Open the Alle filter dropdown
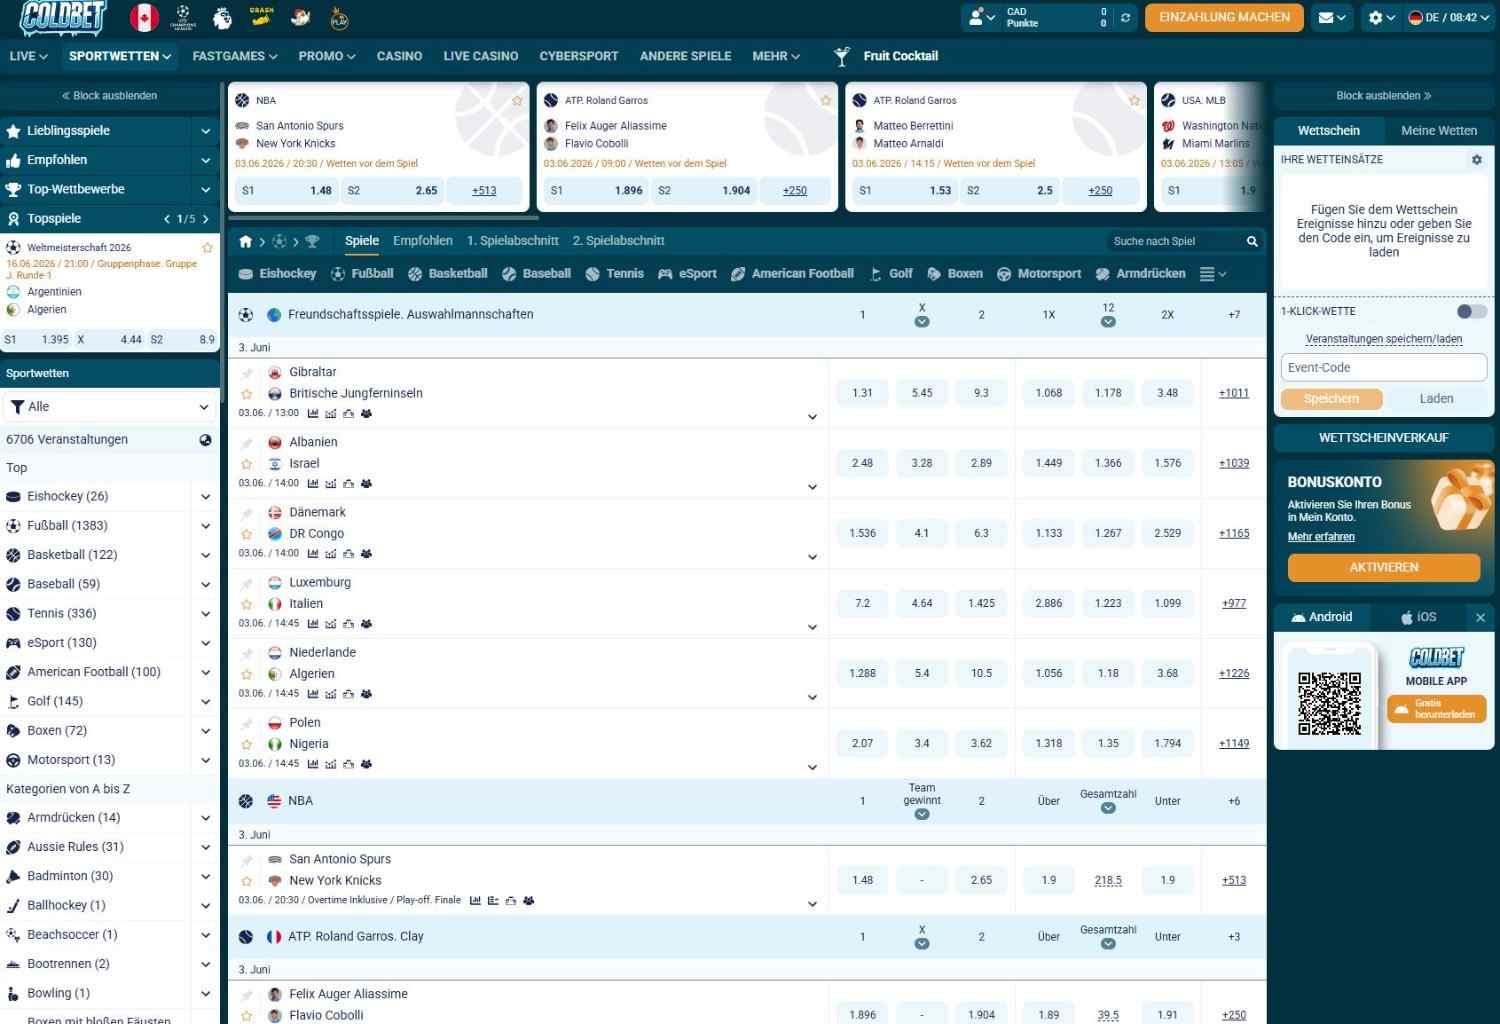Image resolution: width=1500 pixels, height=1024 pixels. click(110, 407)
